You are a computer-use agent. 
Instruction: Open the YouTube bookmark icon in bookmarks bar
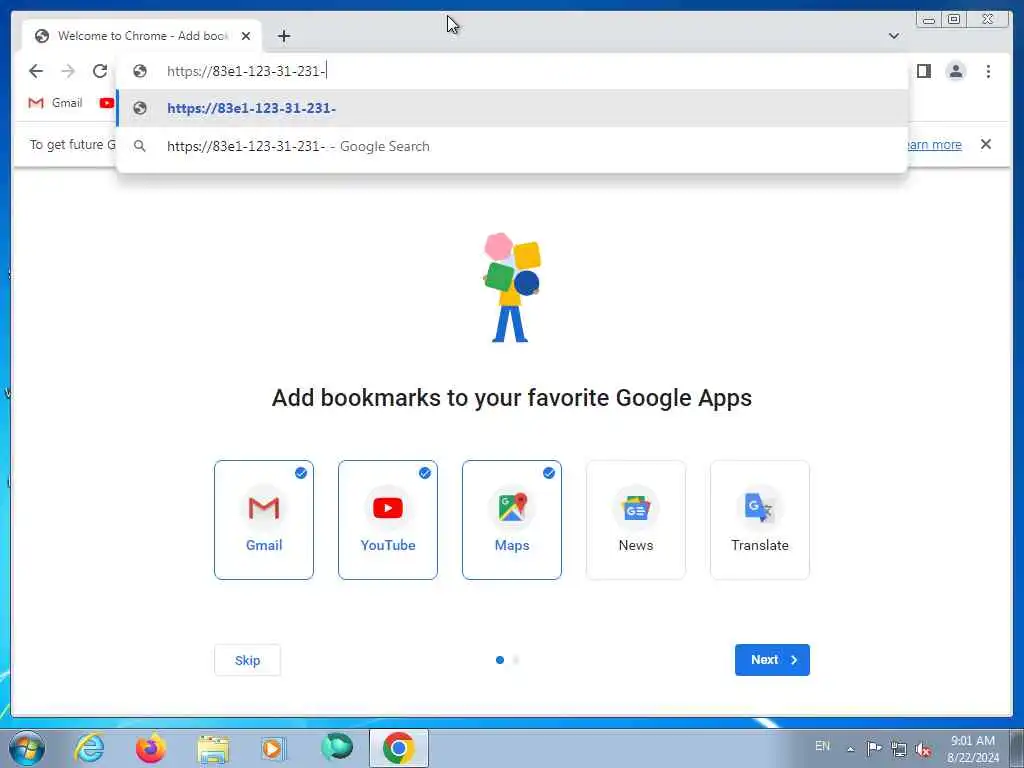click(106, 103)
